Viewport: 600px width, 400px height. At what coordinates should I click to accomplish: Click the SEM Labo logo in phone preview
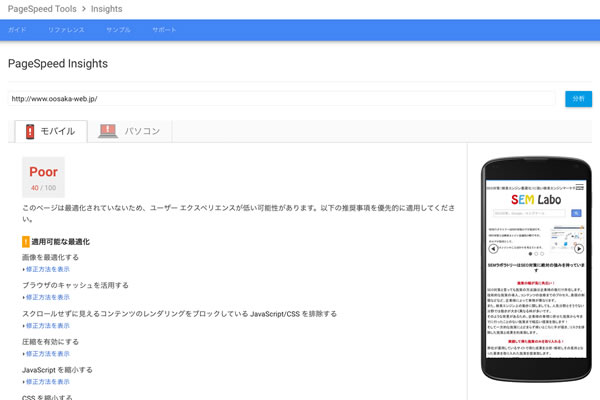536,199
